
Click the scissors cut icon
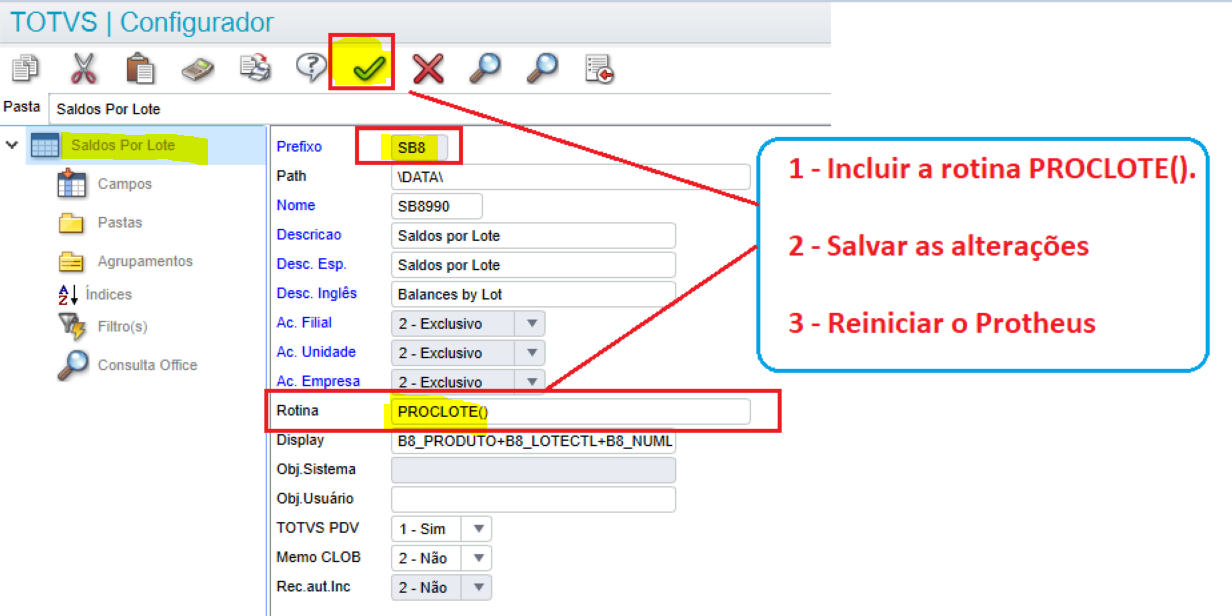point(83,69)
